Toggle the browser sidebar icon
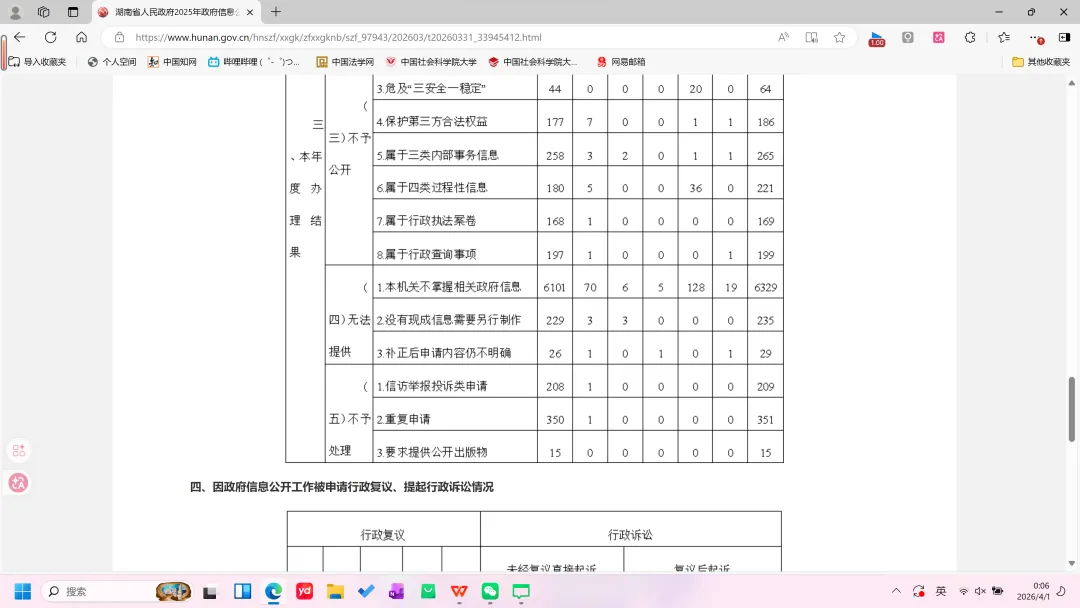This screenshot has width=1080, height=608. [1064, 37]
